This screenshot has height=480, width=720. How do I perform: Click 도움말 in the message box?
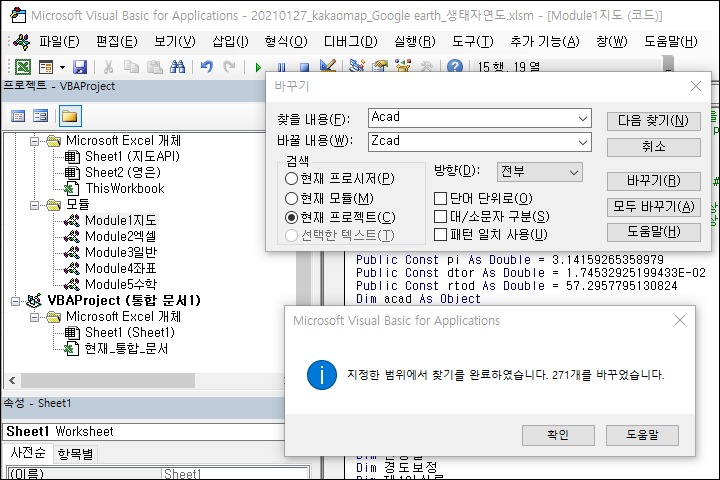(642, 435)
